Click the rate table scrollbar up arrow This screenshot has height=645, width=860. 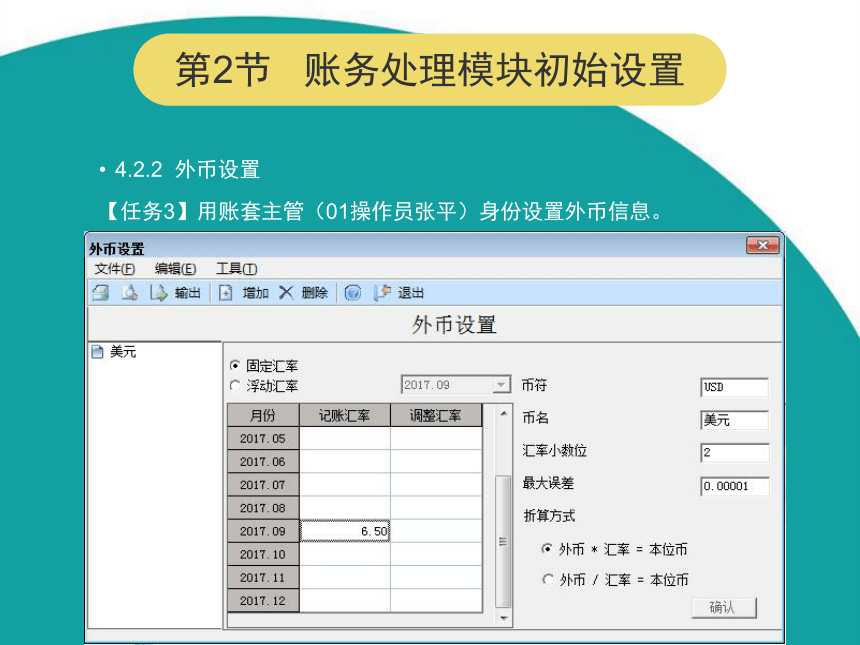503,413
